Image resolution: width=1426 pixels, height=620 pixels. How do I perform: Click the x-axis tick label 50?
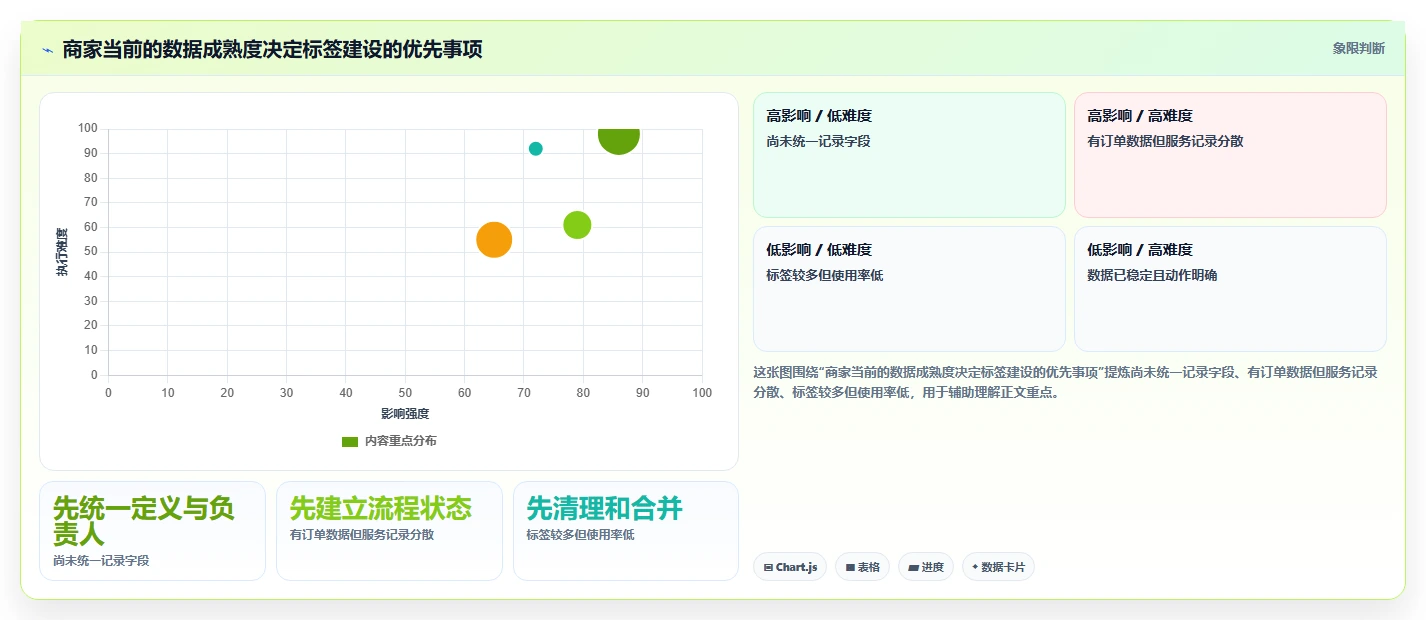coord(405,393)
